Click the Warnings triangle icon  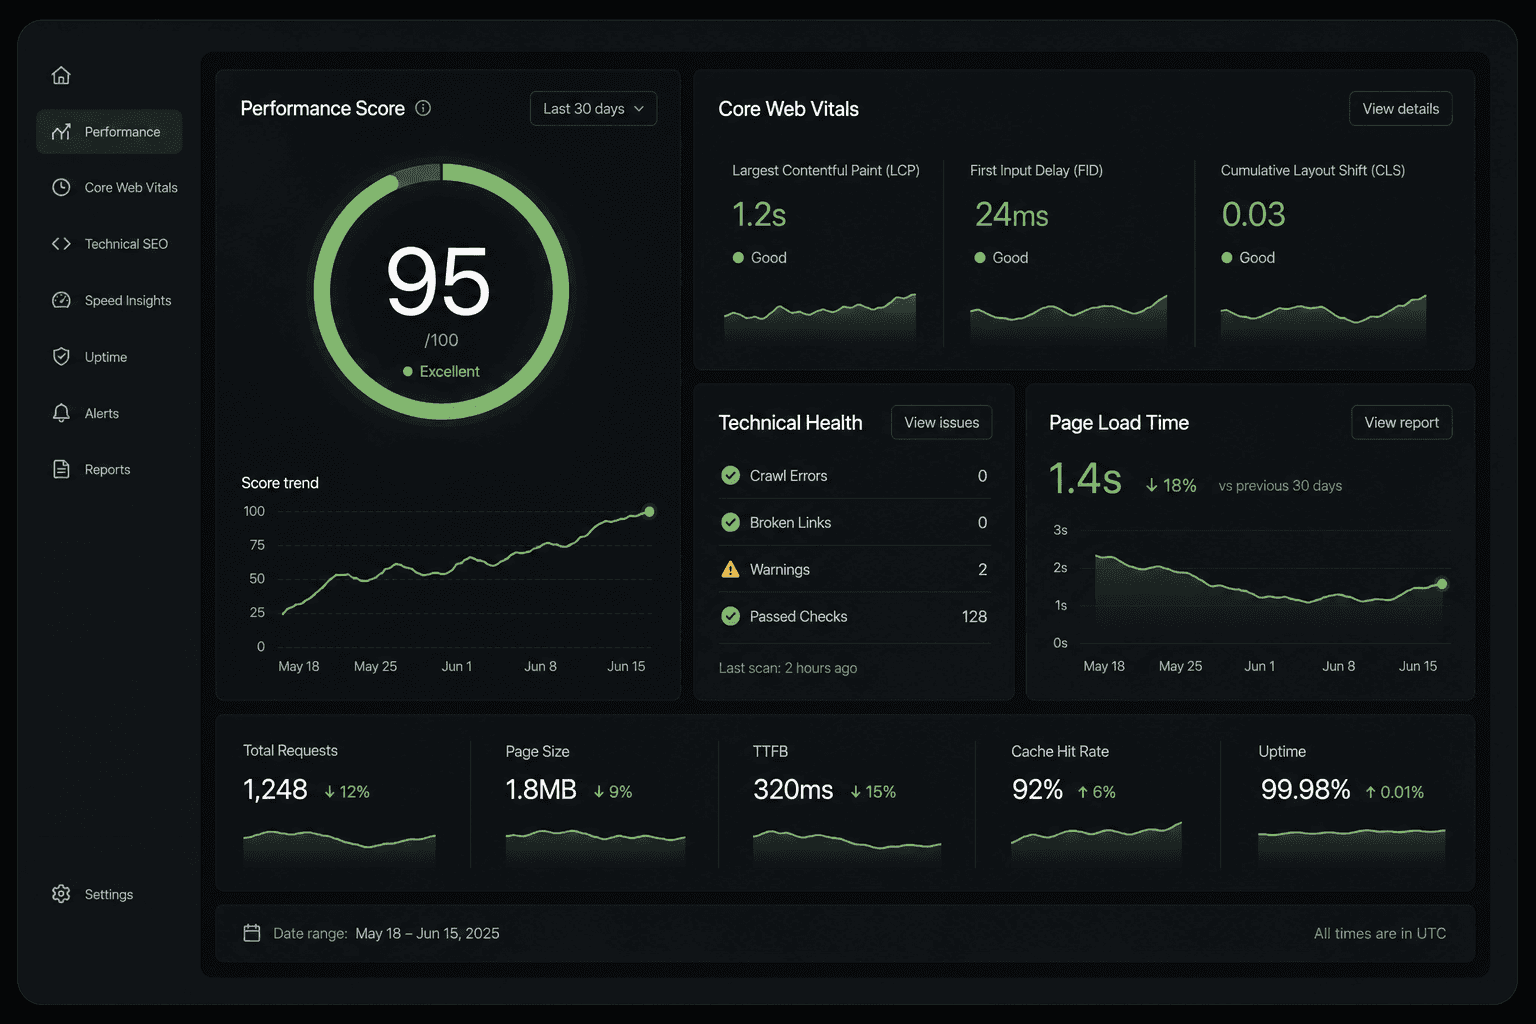point(731,569)
